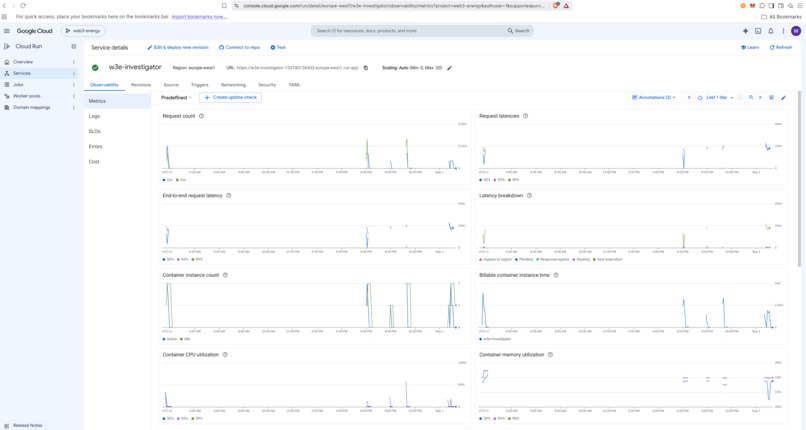Reset zoom with magnifier icon in toolbar
The image size is (806, 430).
point(751,98)
